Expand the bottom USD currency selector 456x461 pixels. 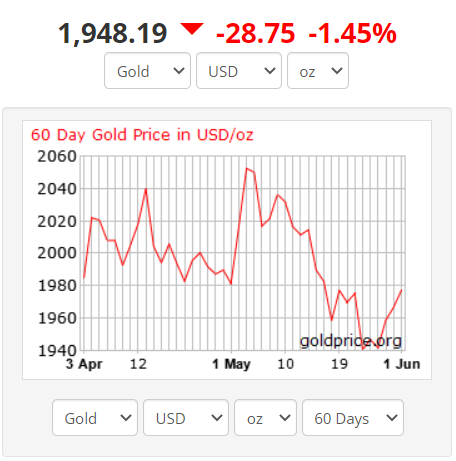click(x=186, y=418)
